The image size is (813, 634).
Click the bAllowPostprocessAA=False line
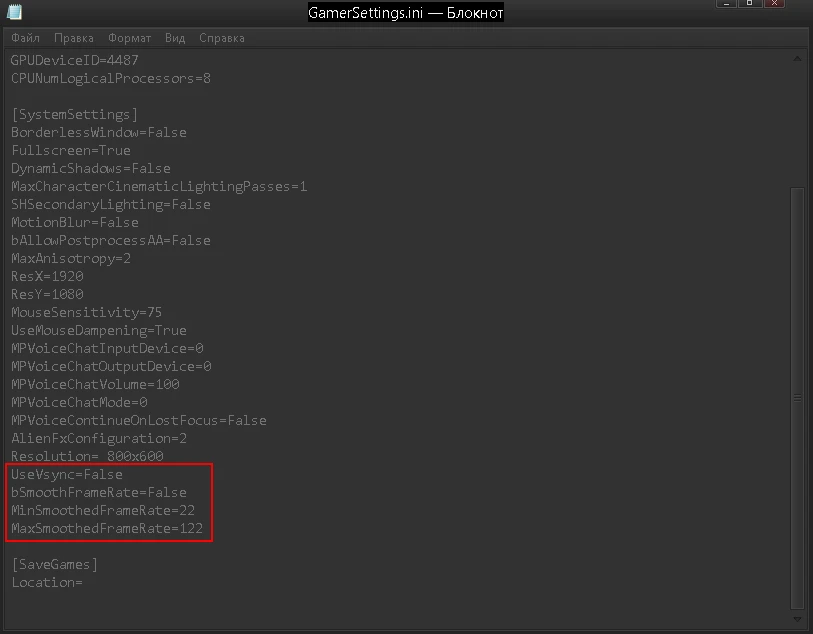tap(110, 240)
